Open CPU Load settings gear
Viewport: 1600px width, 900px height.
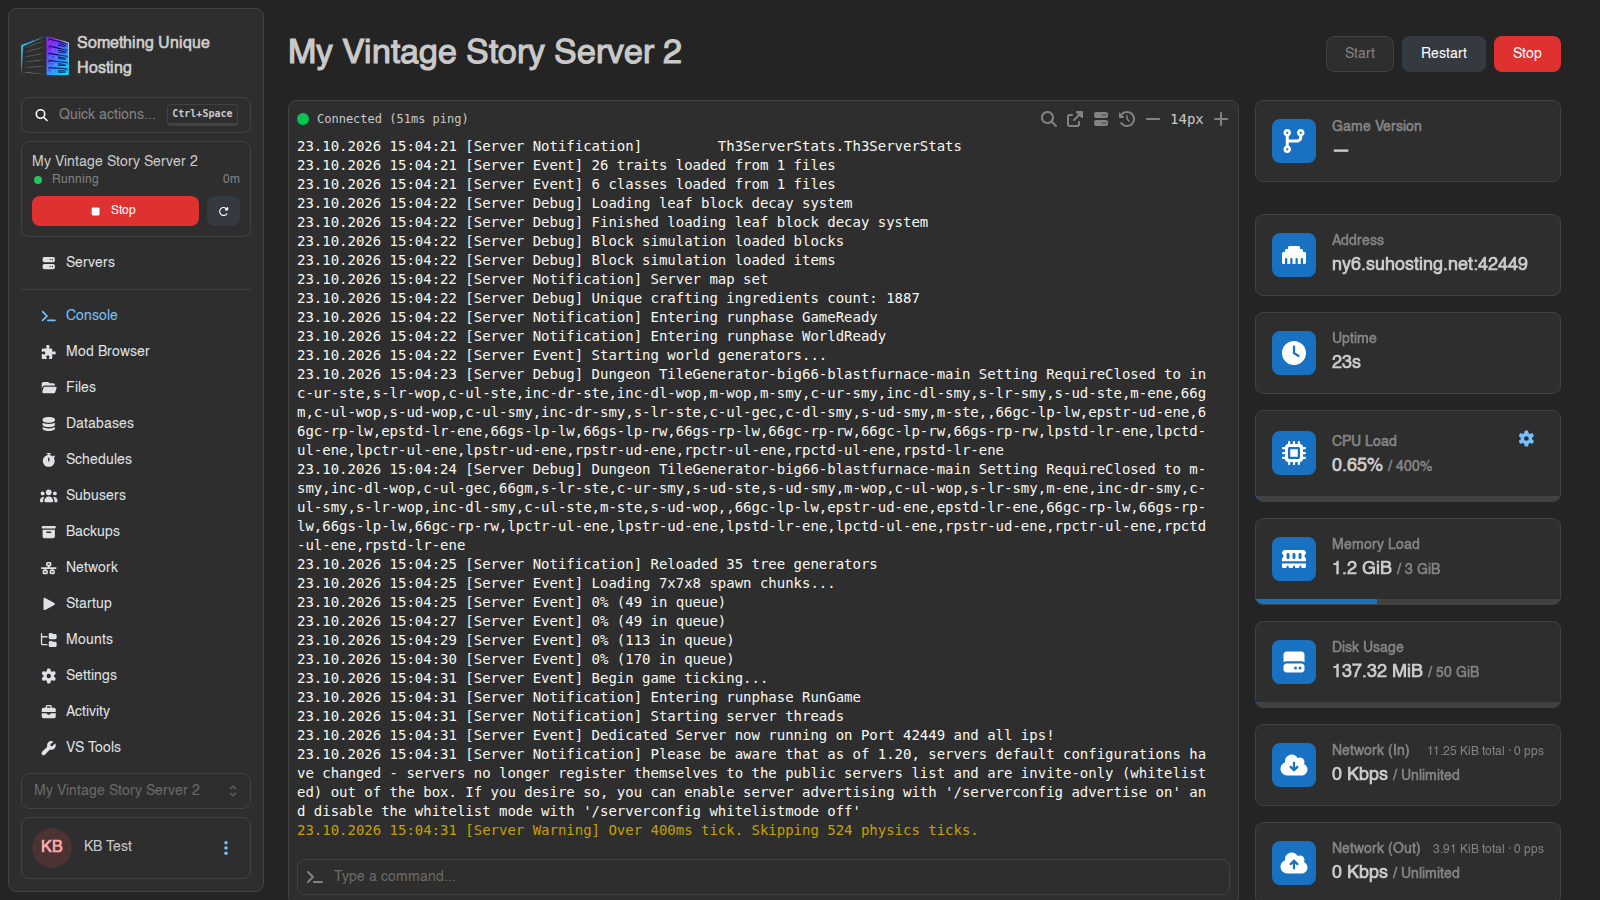[1526, 438]
